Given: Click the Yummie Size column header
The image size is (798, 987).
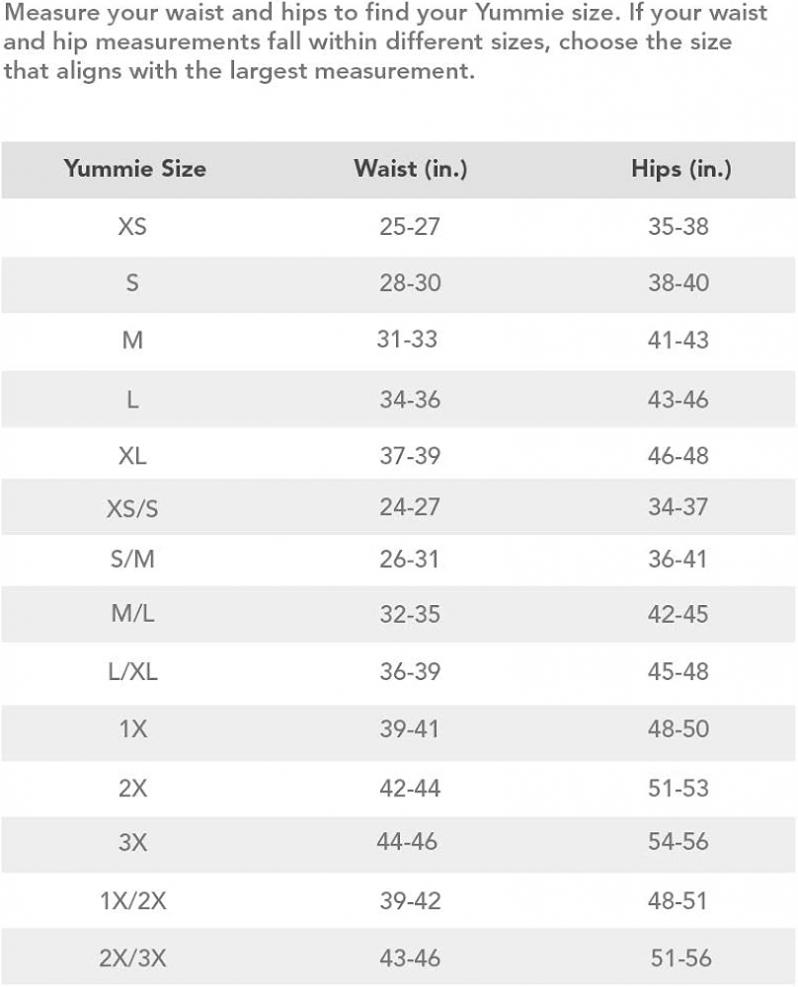Looking at the screenshot, I should 135,169.
